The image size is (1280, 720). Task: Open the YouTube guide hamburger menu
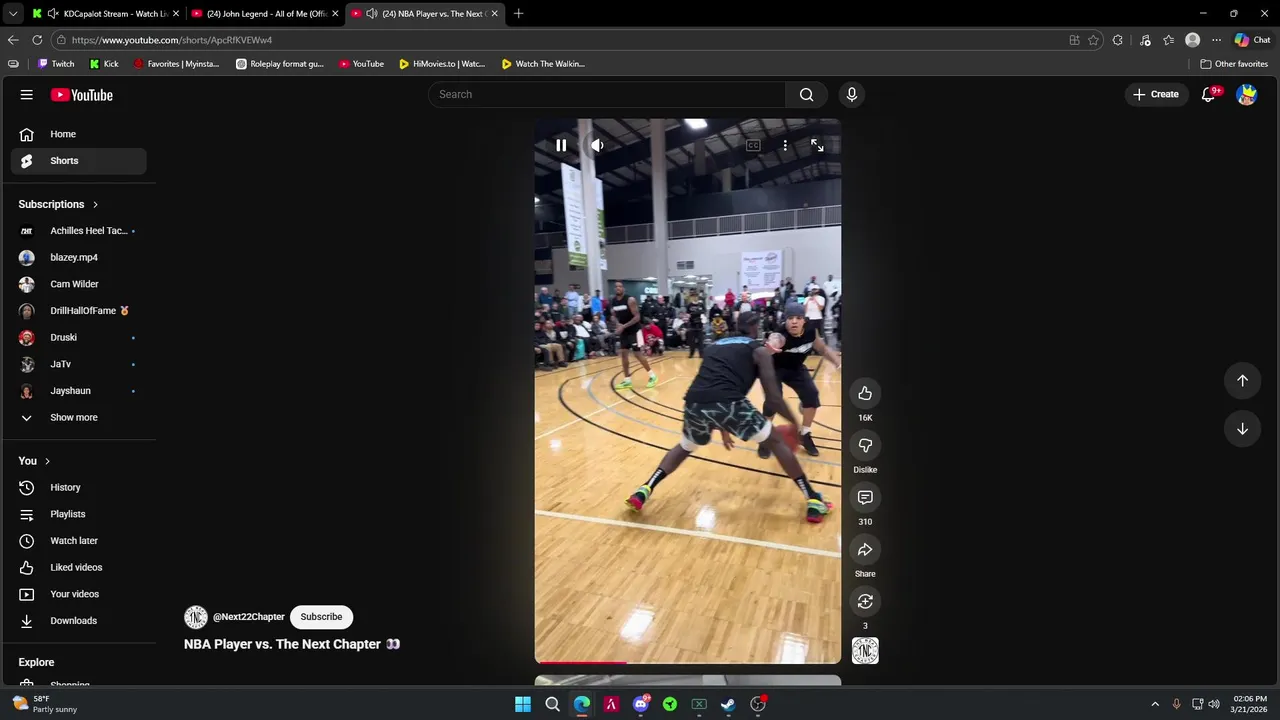(x=27, y=95)
